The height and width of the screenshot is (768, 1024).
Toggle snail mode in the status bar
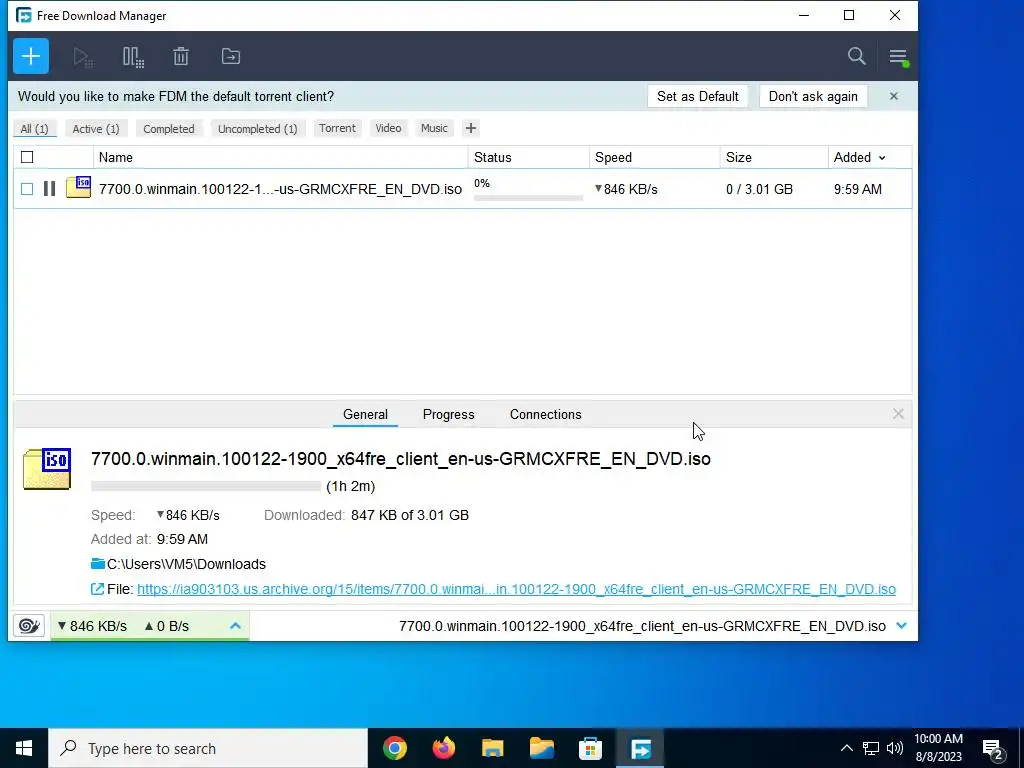[x=29, y=626]
